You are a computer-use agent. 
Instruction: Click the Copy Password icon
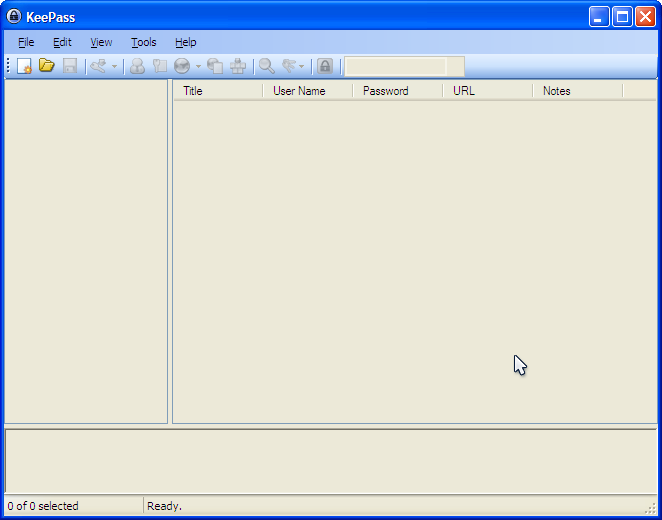click(x=160, y=66)
